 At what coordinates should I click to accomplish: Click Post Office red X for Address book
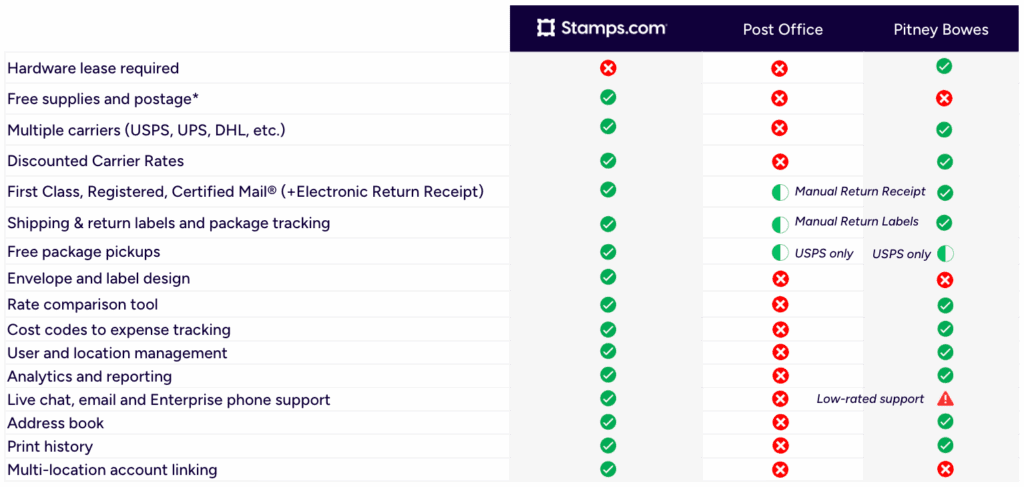(780, 423)
